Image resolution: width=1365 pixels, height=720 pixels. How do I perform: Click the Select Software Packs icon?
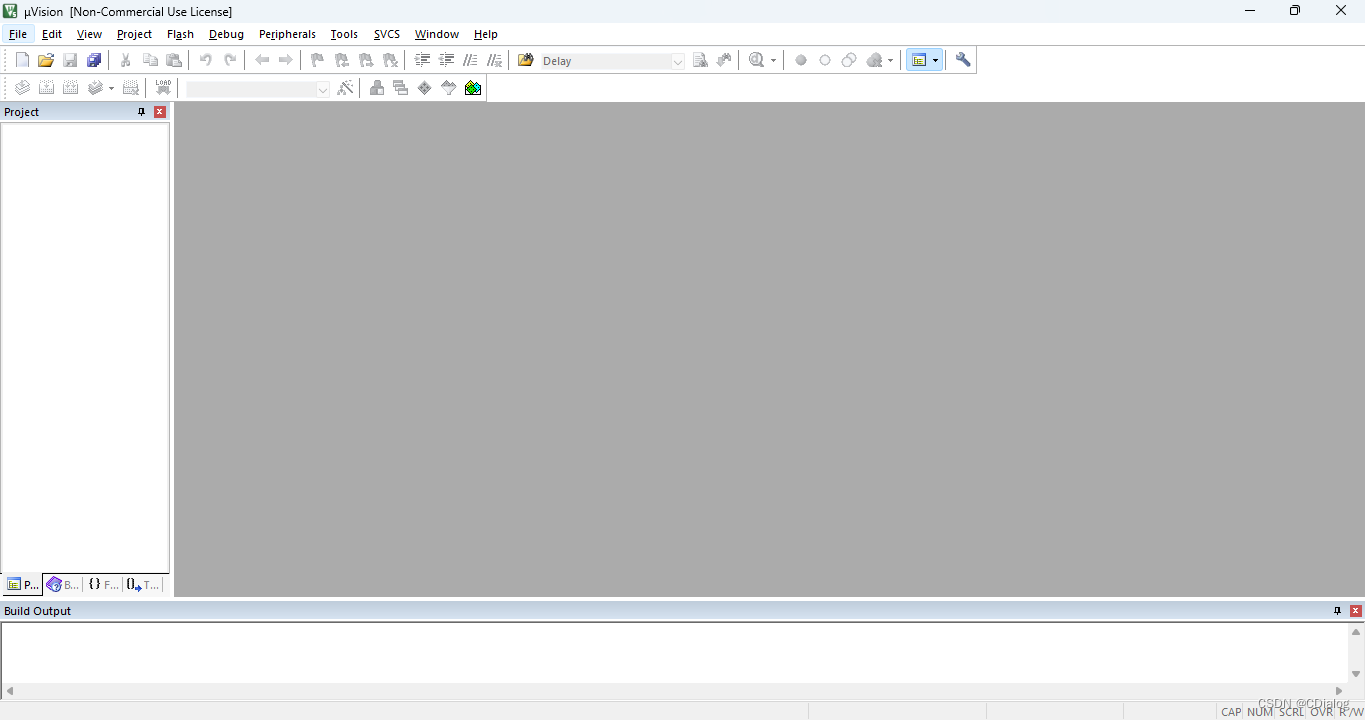click(x=449, y=88)
